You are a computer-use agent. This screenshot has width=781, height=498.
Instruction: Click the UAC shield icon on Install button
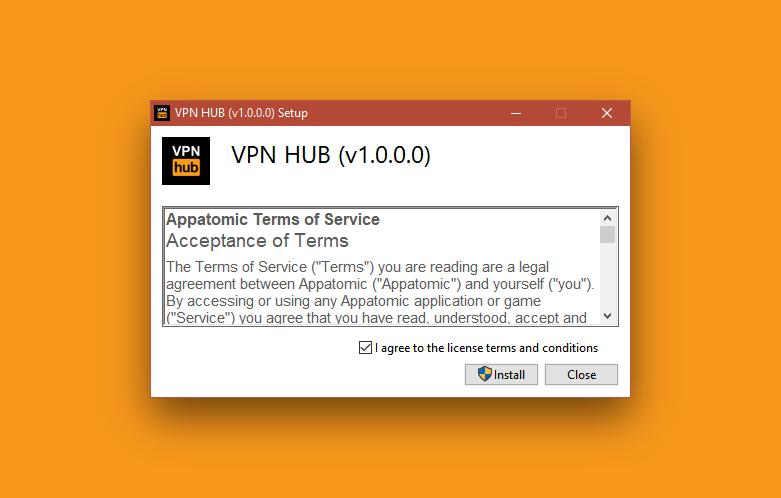pyautogui.click(x=485, y=374)
